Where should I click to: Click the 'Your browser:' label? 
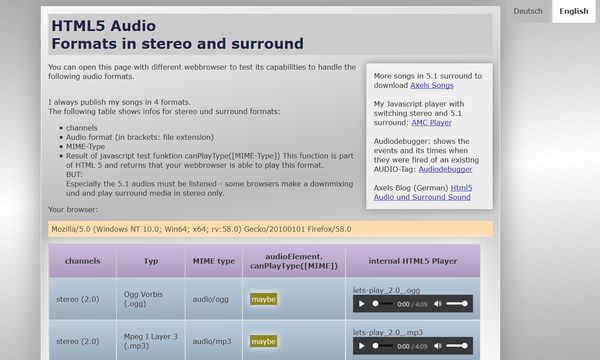pyautogui.click(x=73, y=210)
